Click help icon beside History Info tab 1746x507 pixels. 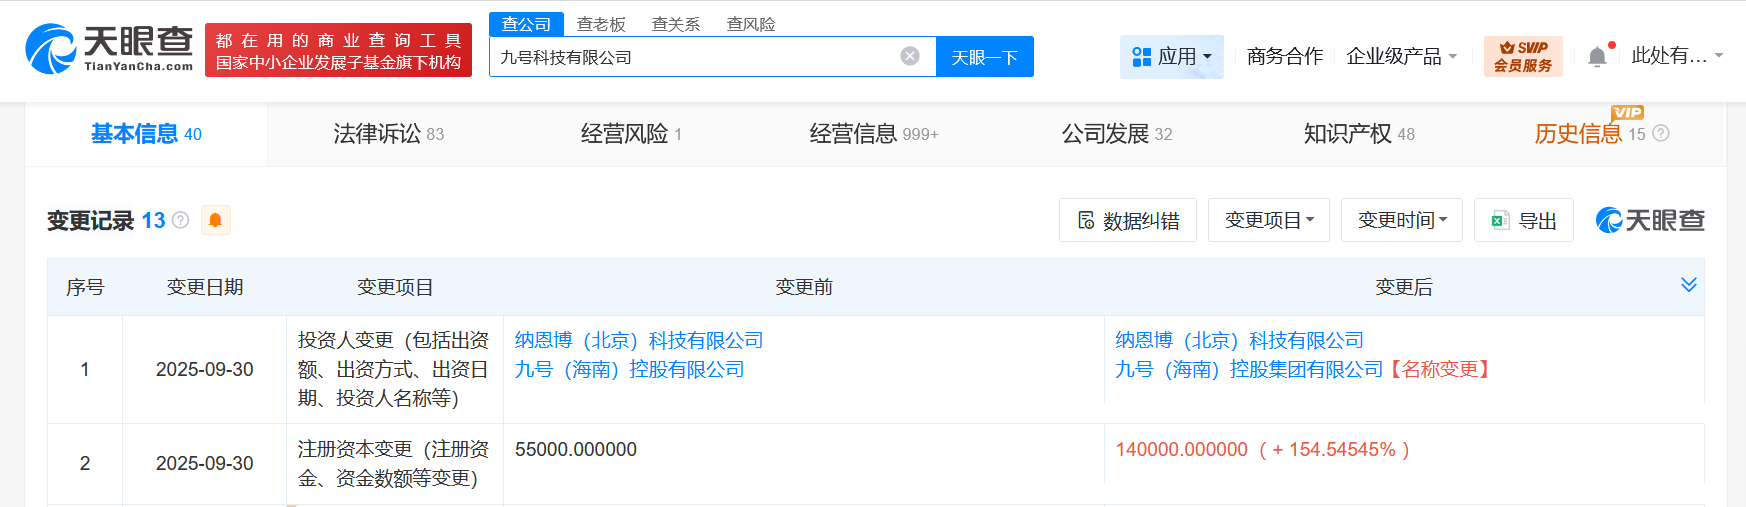[1661, 133]
